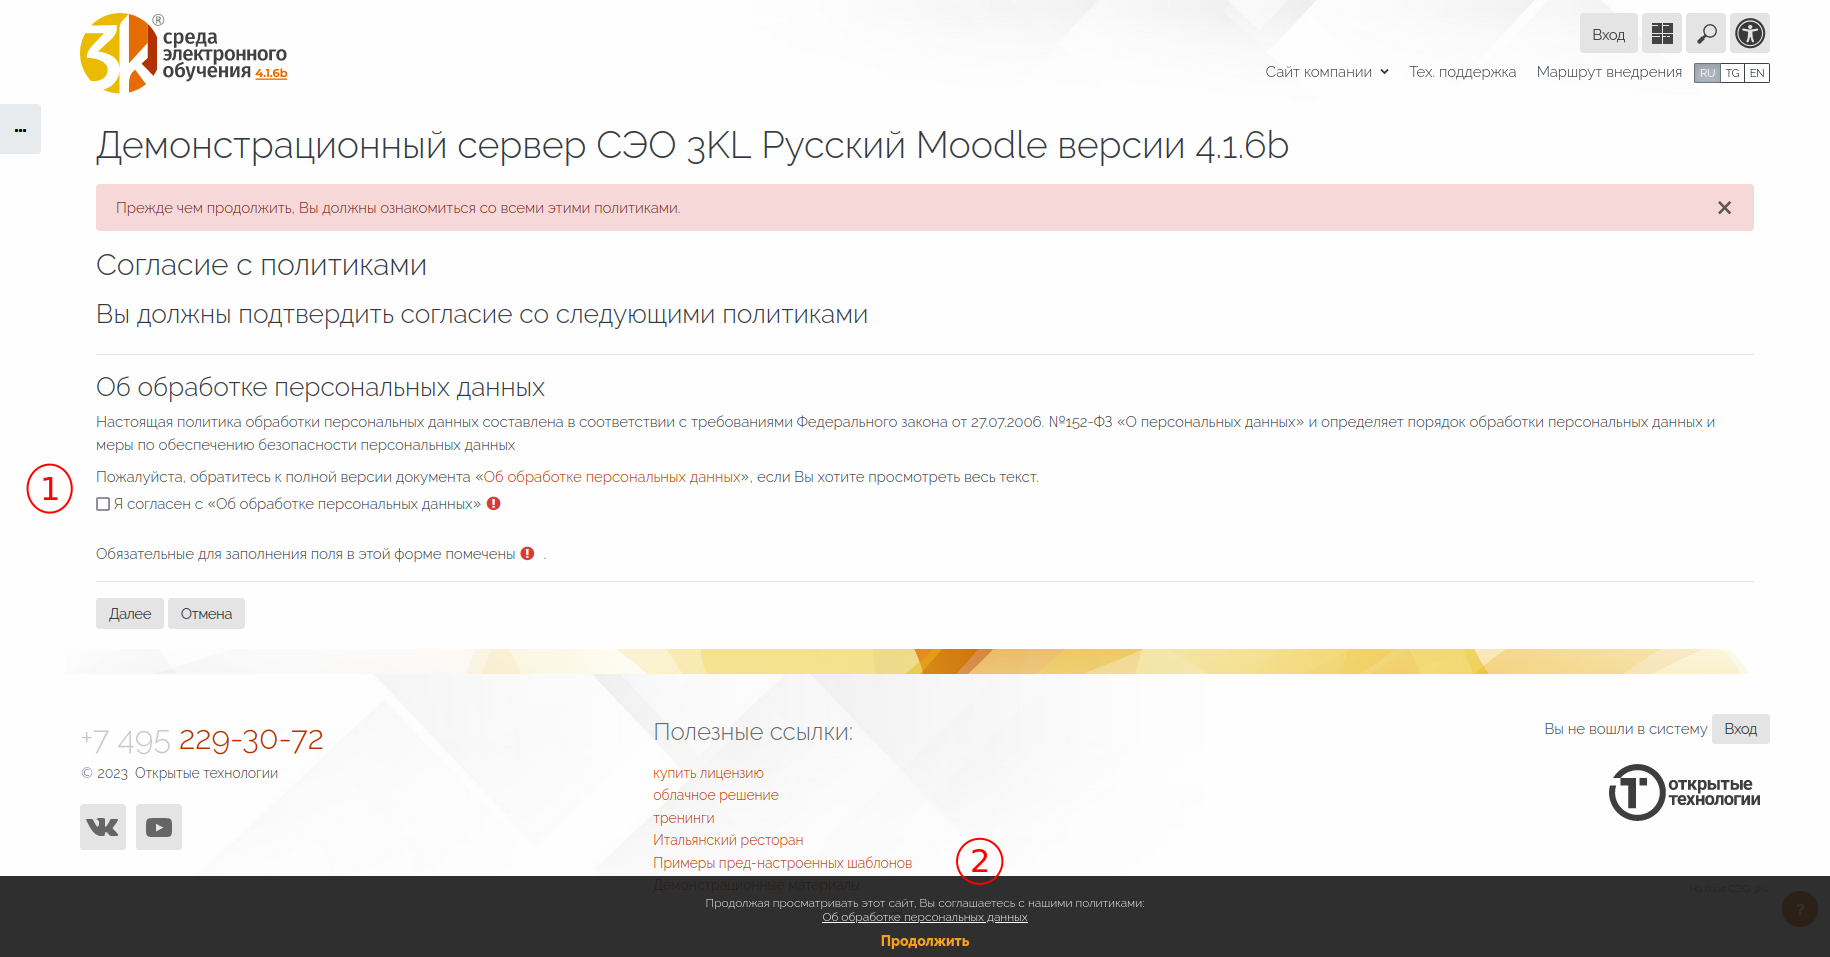Click the 3KL e-learning logo
1830x957 pixels.
coord(183,54)
